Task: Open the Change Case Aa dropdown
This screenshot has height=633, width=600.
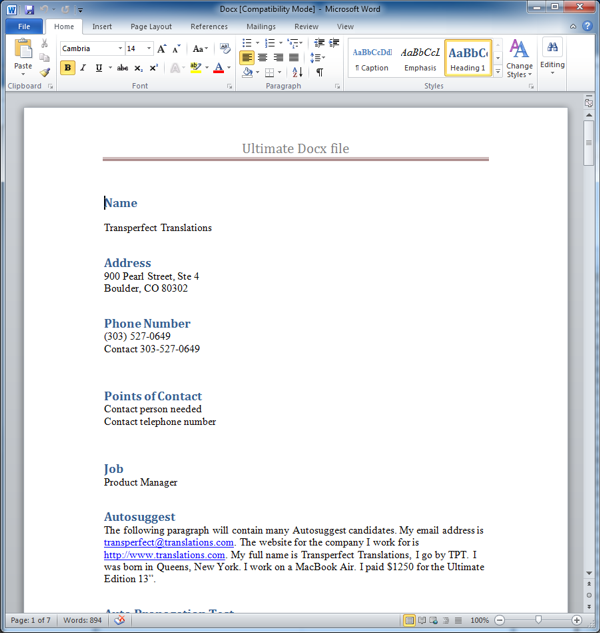Action: tap(200, 49)
